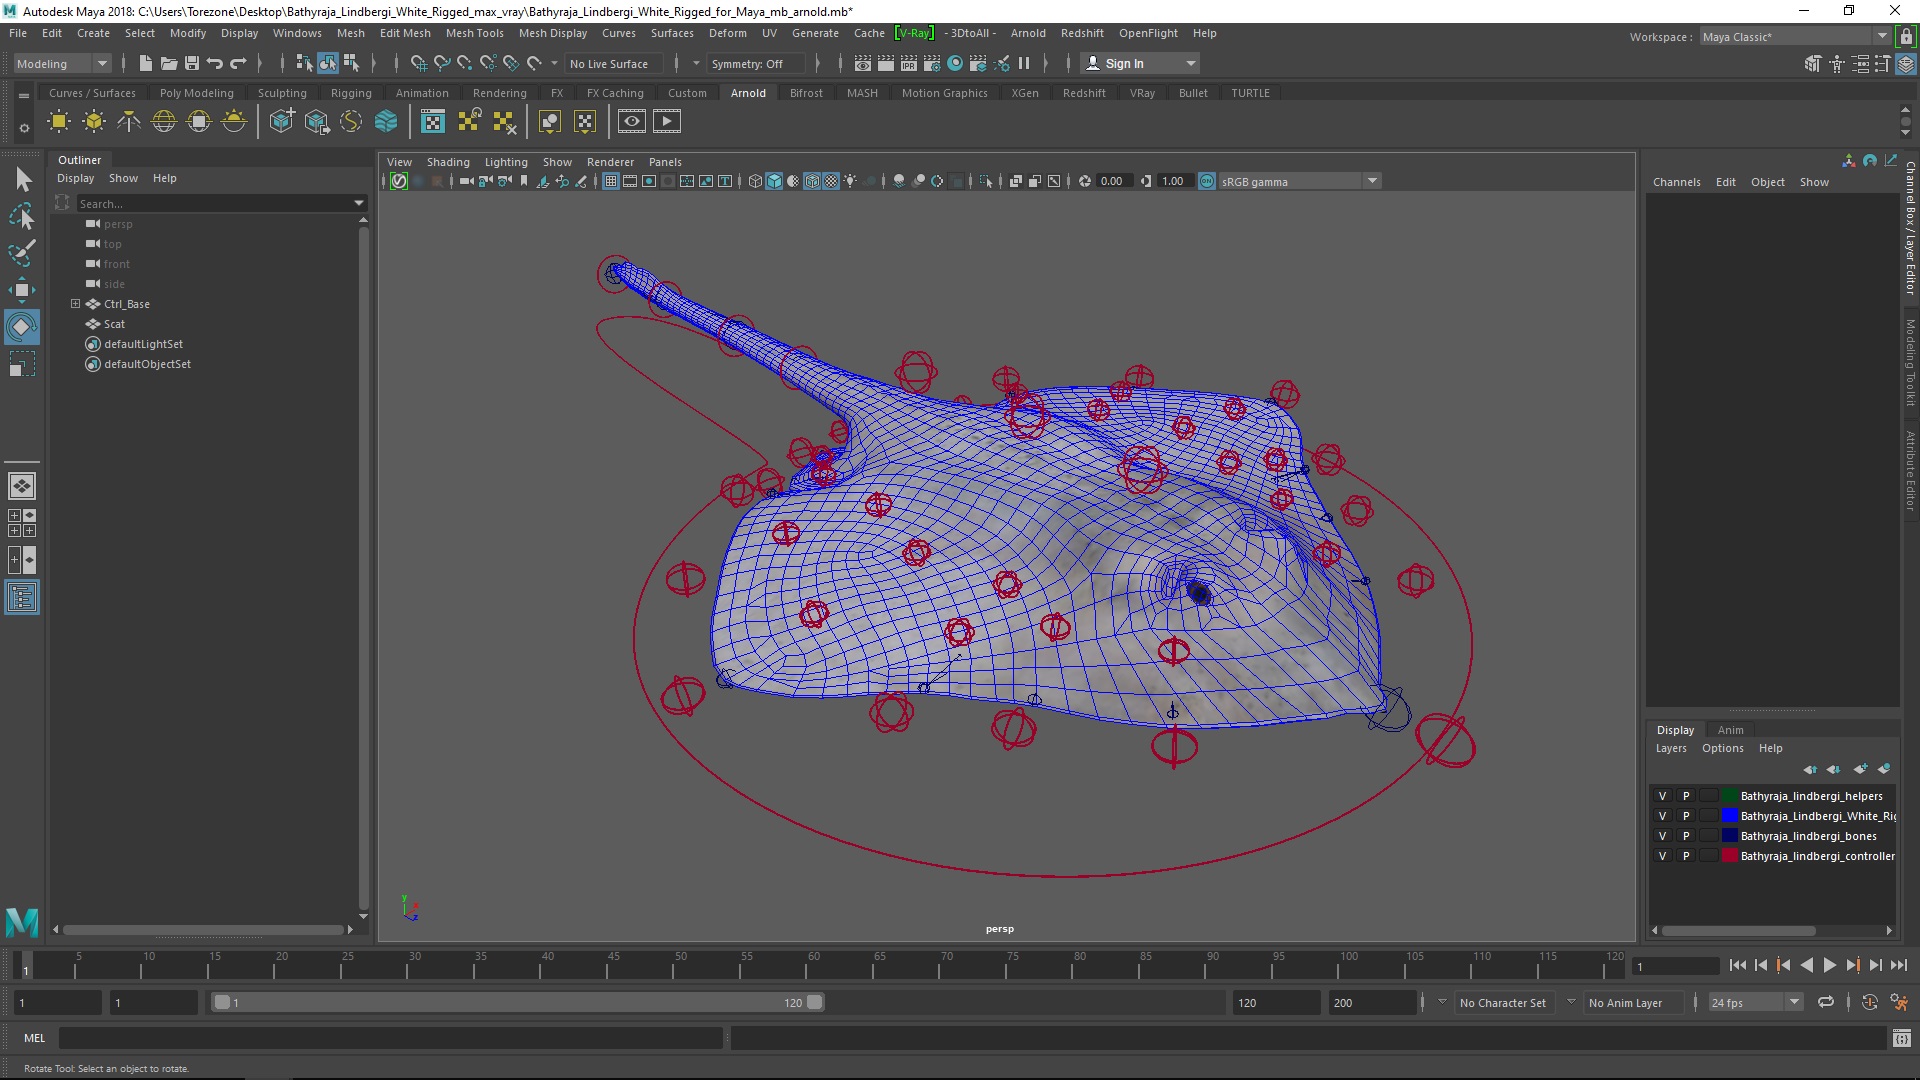Open the animation preferences icon
Image resolution: width=1920 pixels, height=1080 pixels.
click(1899, 1002)
